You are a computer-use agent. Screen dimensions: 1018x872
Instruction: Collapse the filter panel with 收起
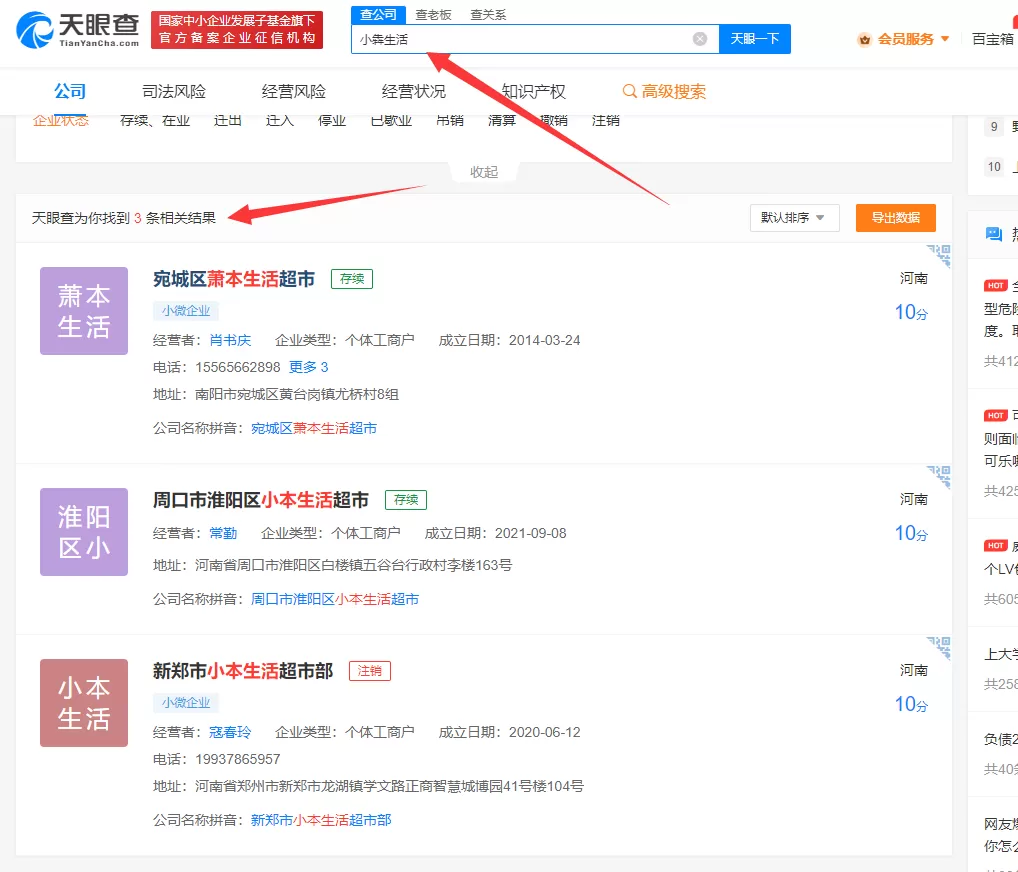484,172
